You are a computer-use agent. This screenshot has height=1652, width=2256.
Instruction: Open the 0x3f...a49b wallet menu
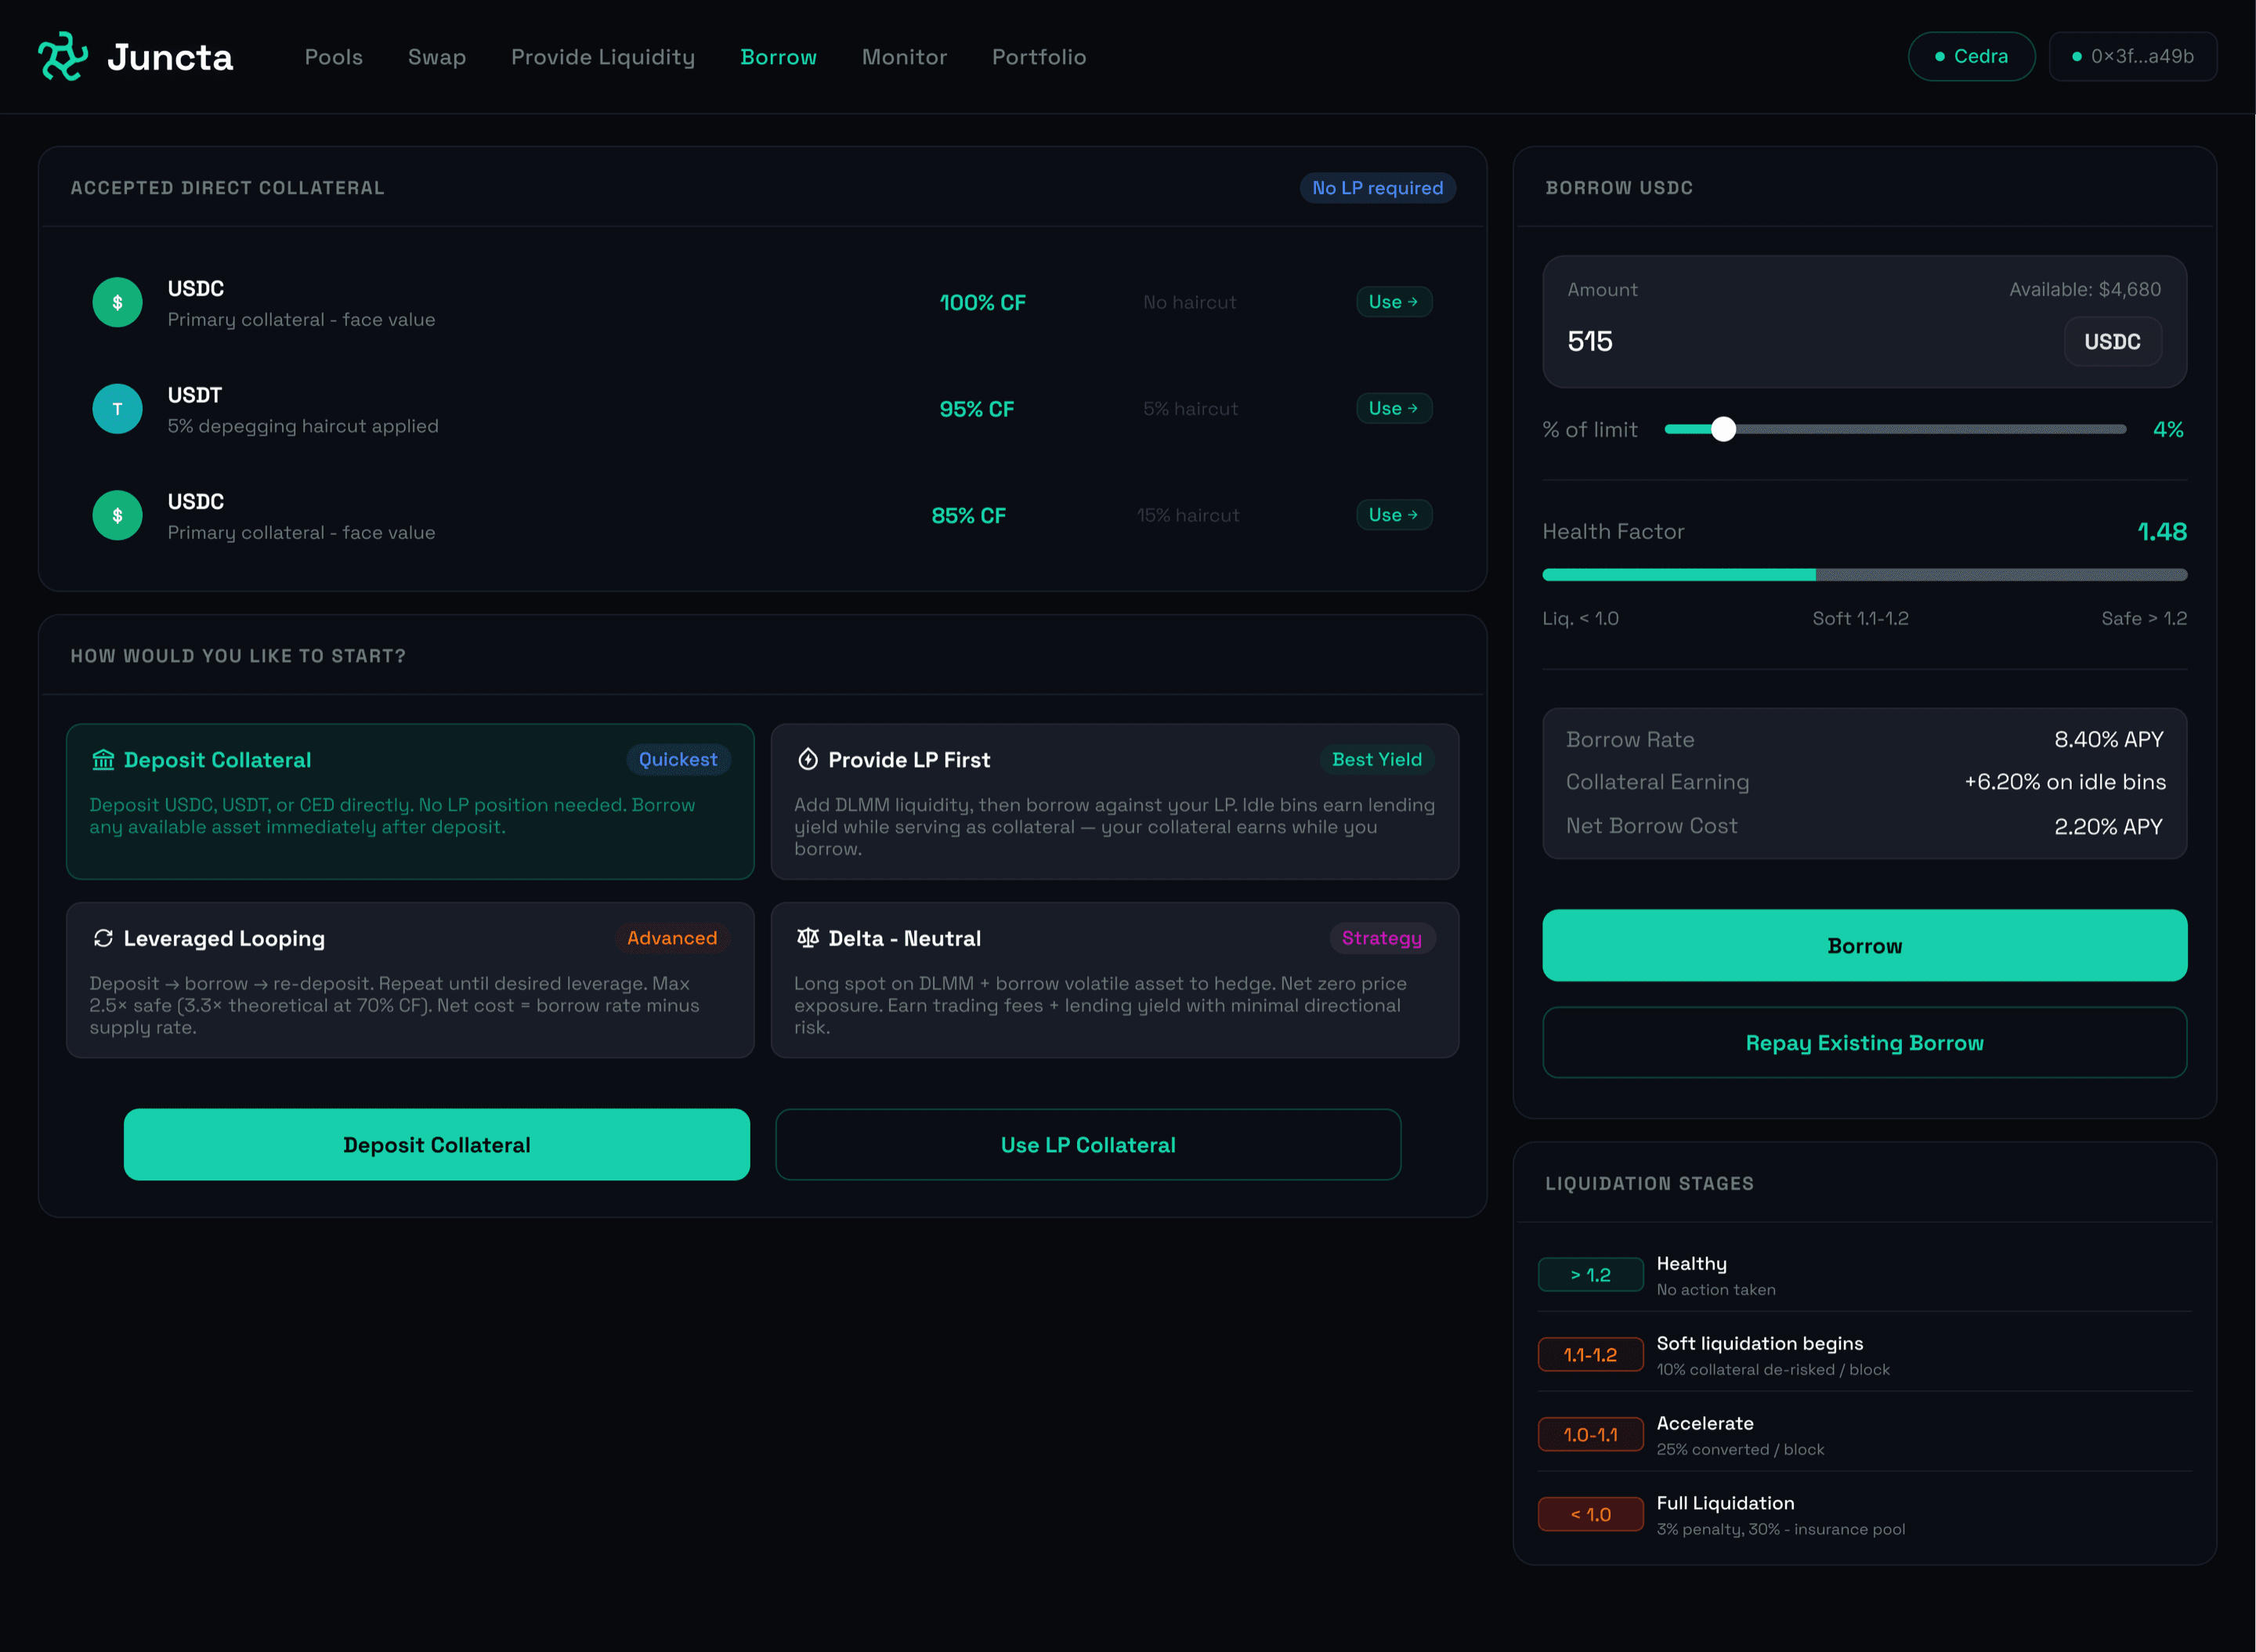[x=2133, y=56]
